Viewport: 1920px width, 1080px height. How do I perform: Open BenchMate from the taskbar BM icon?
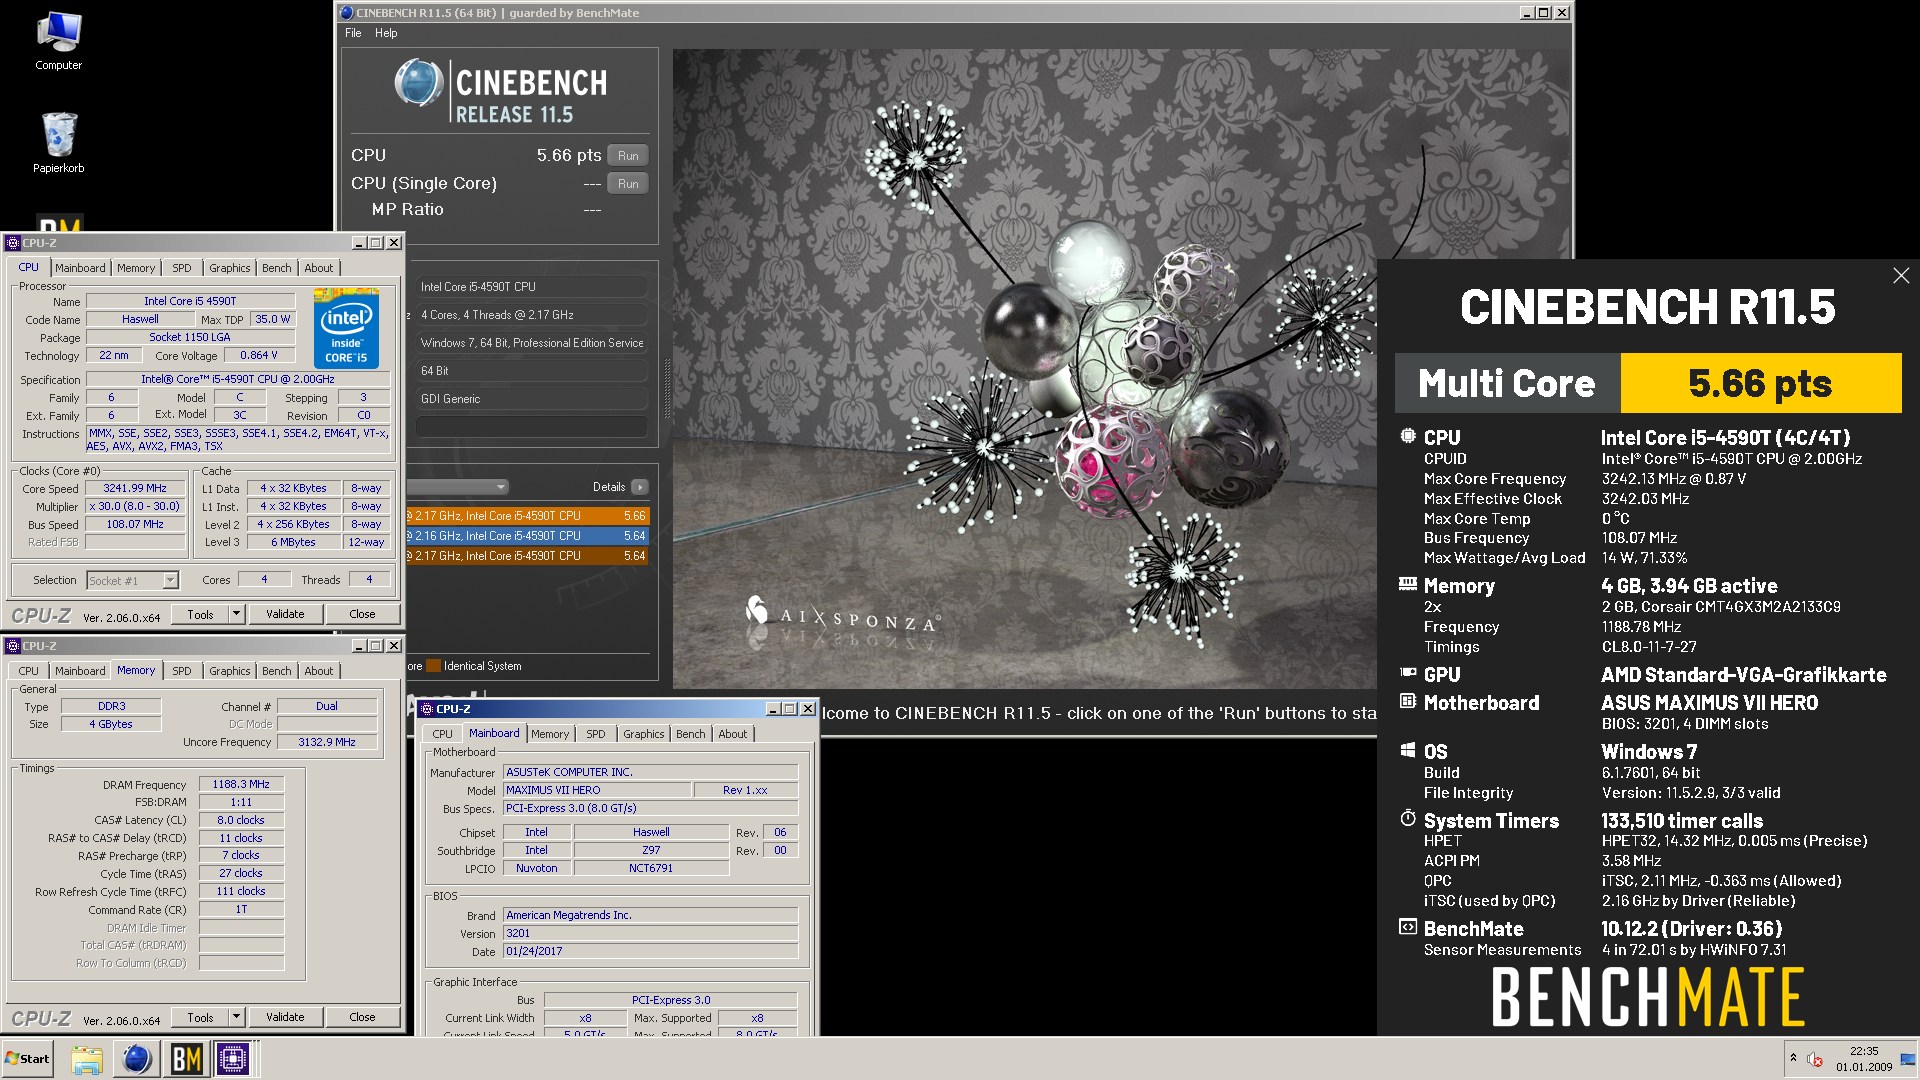point(186,1059)
